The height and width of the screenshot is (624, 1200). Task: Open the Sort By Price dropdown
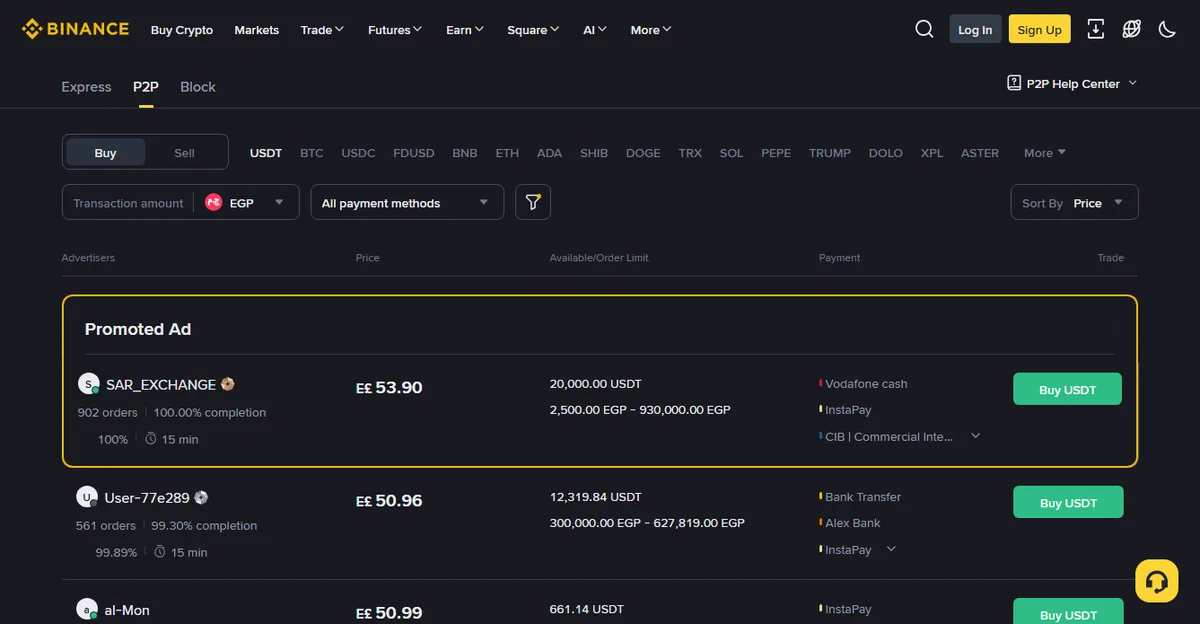tap(1074, 202)
